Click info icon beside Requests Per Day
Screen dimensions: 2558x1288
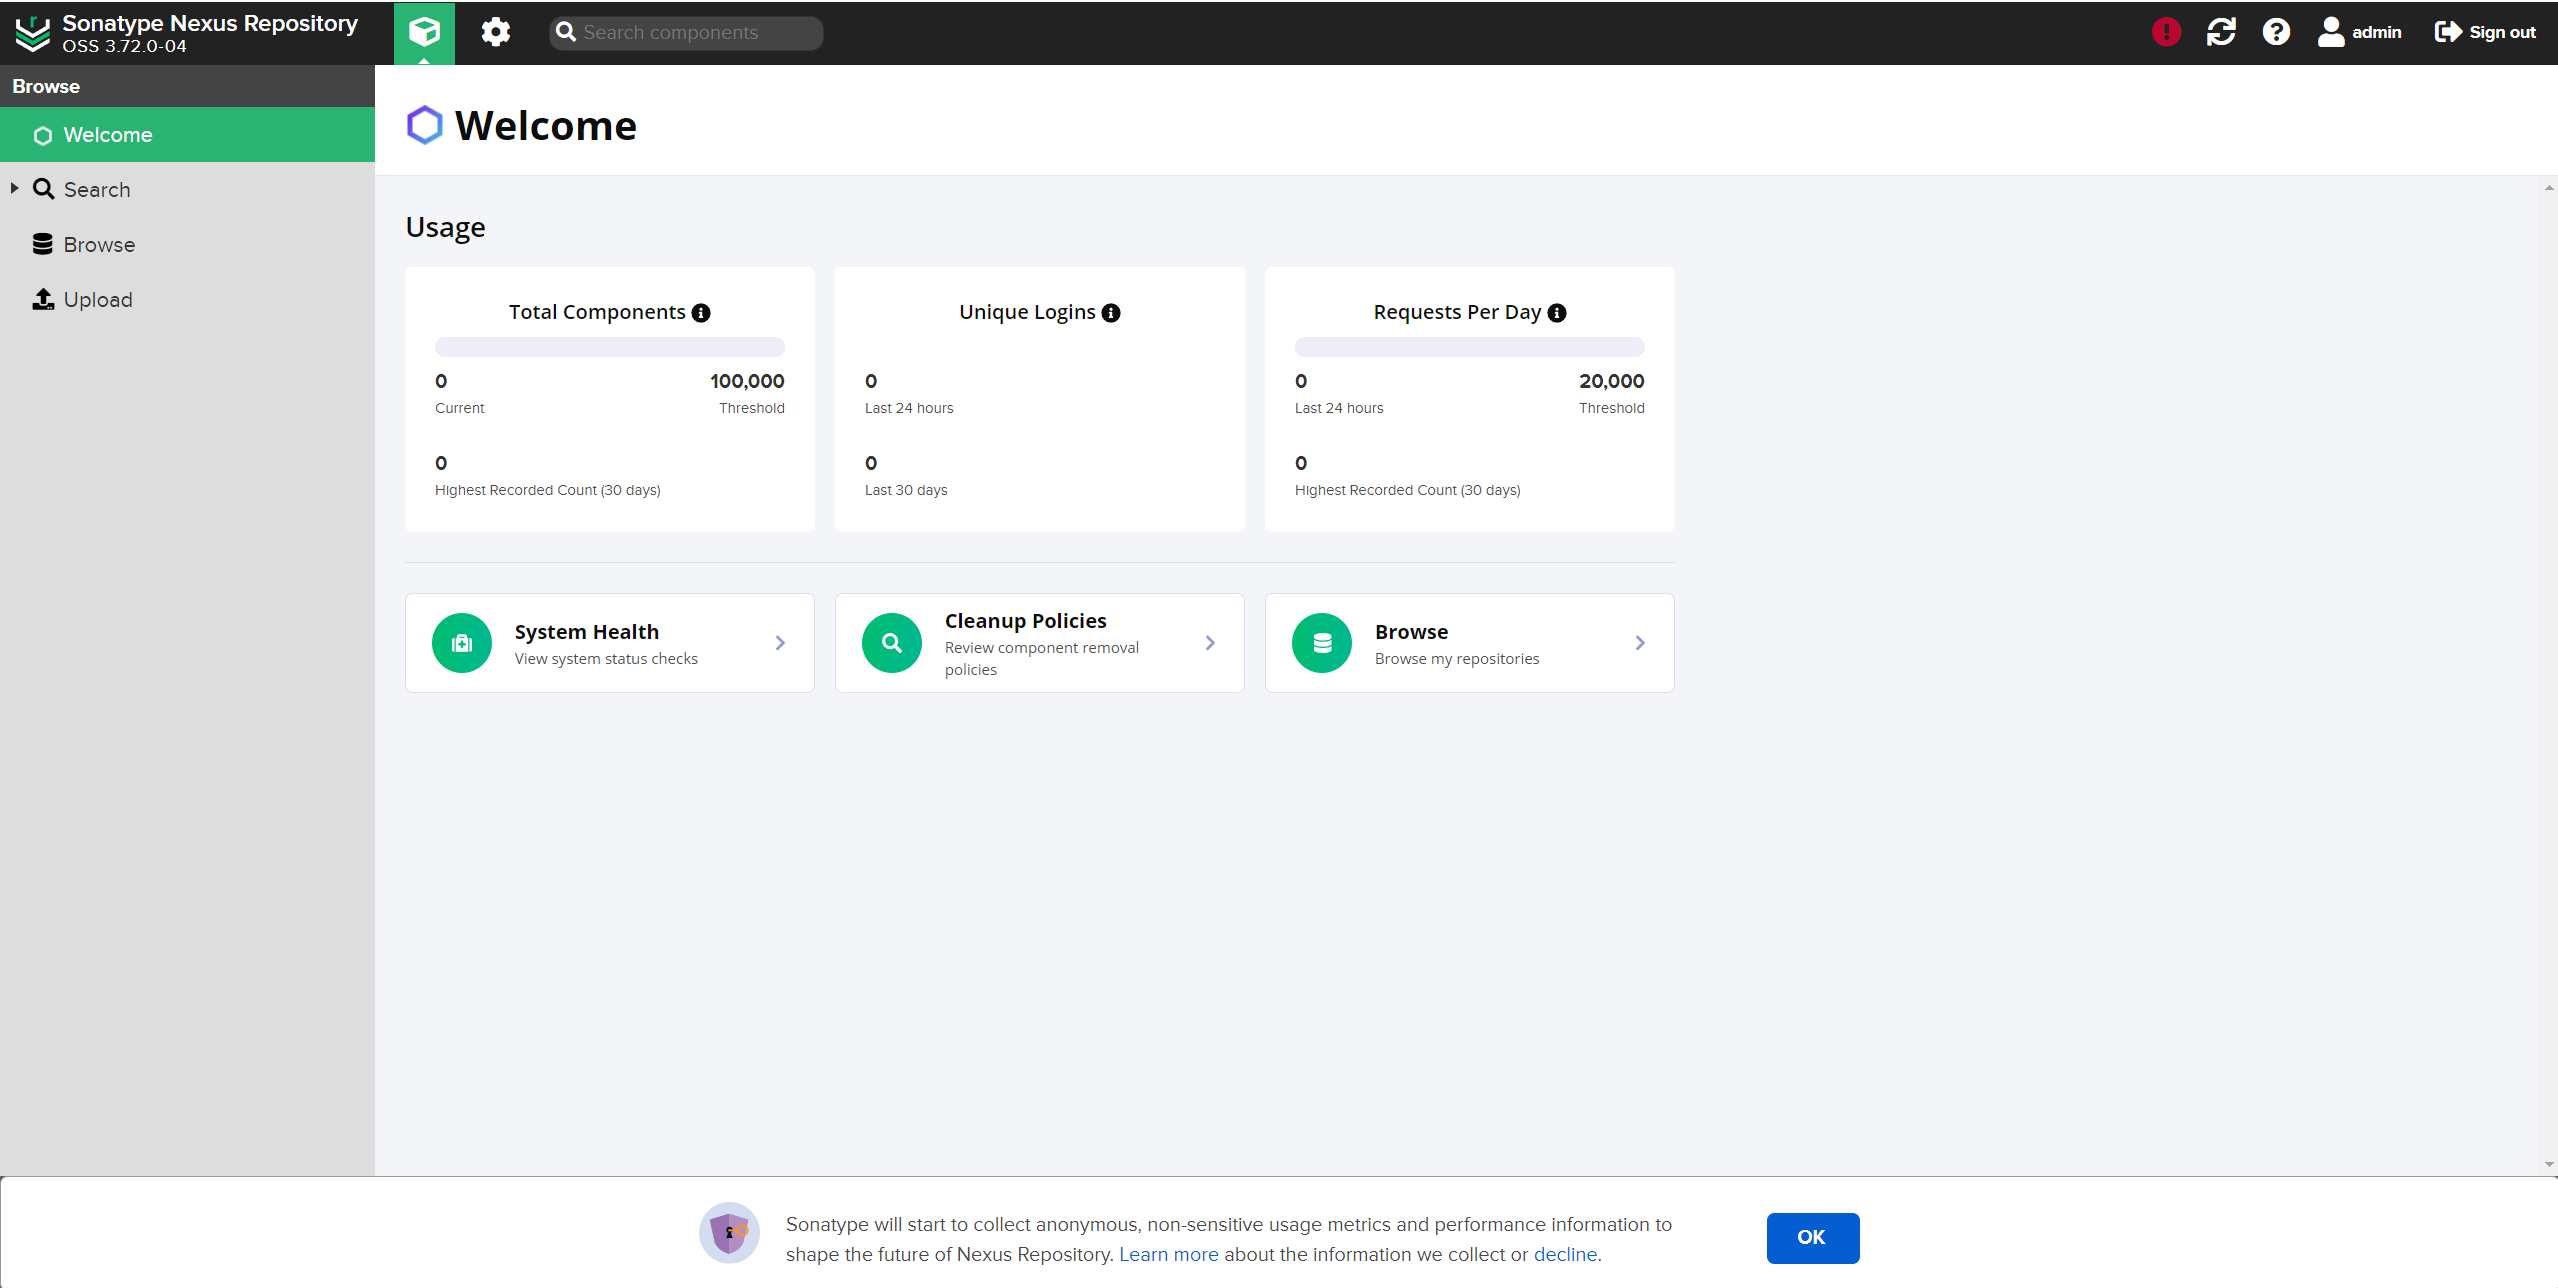tap(1557, 313)
